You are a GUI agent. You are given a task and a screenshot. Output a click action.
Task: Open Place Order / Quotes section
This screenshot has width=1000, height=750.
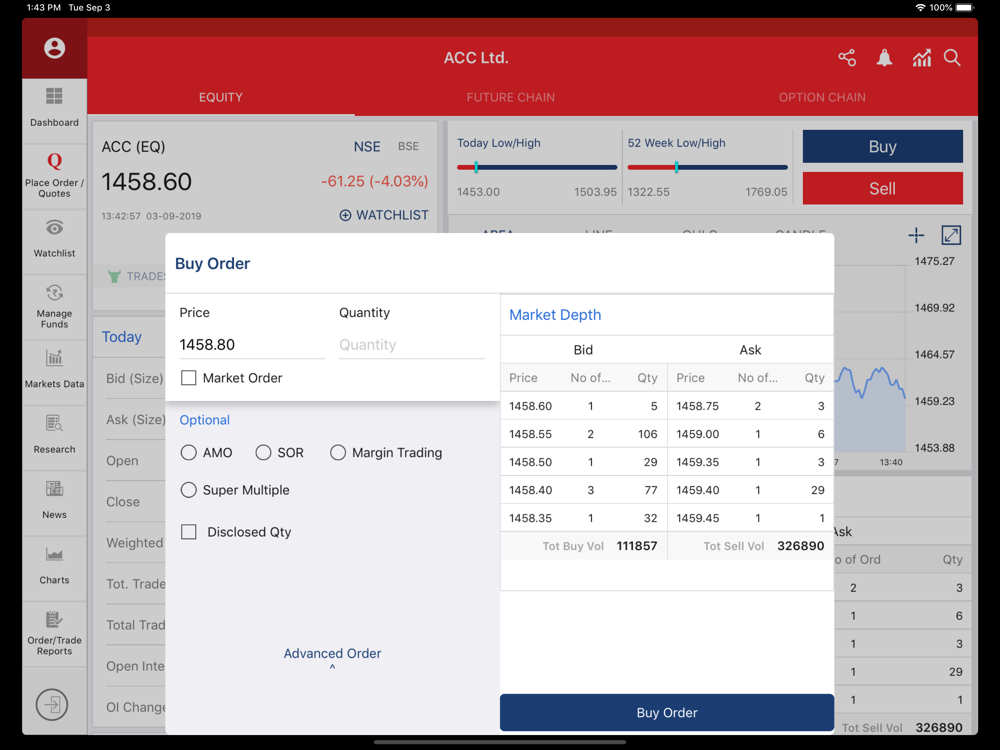(x=54, y=175)
